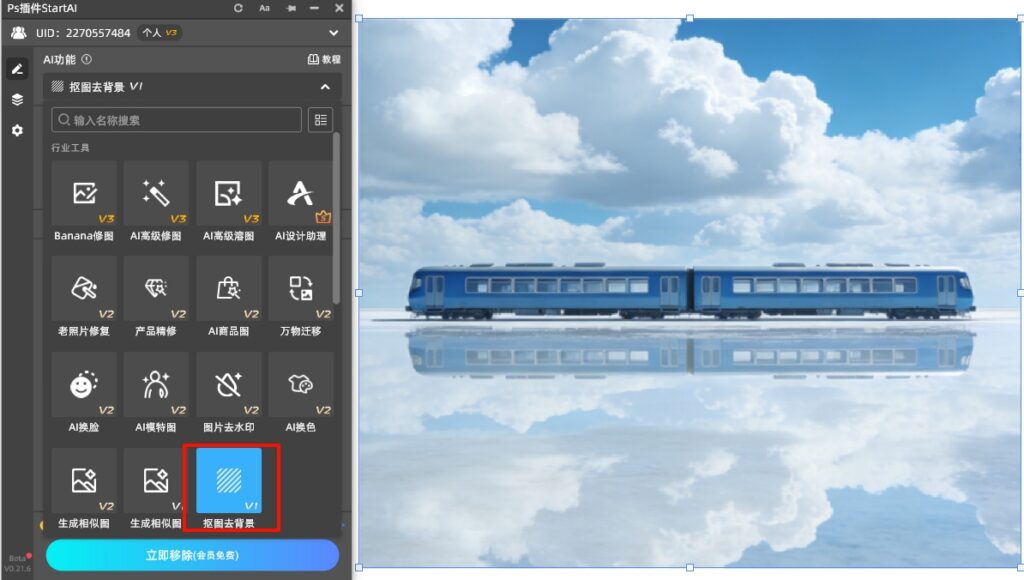This screenshot has width=1024, height=580.
Task: Collapse the 抠图去背景 tool list
Action: tap(324, 87)
